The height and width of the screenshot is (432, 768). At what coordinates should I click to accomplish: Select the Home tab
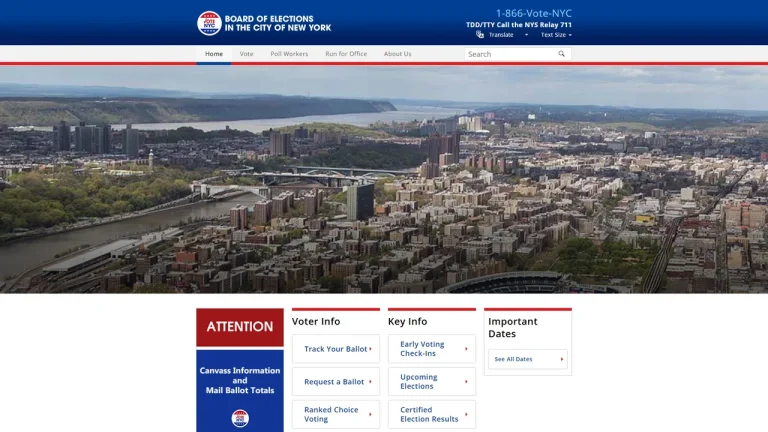(214, 54)
